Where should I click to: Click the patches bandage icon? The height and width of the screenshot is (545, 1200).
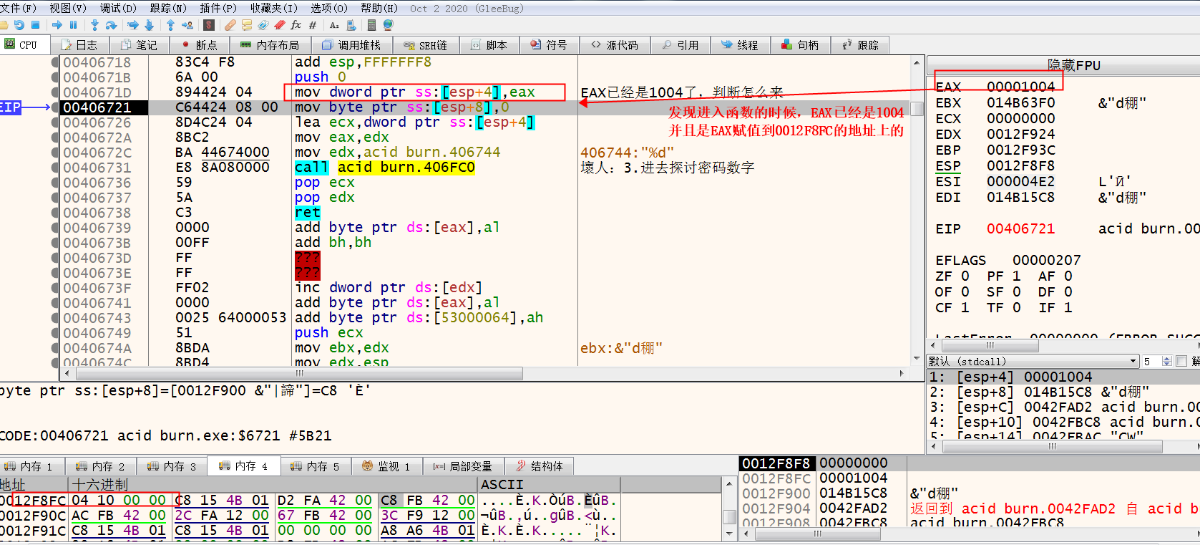click(230, 25)
